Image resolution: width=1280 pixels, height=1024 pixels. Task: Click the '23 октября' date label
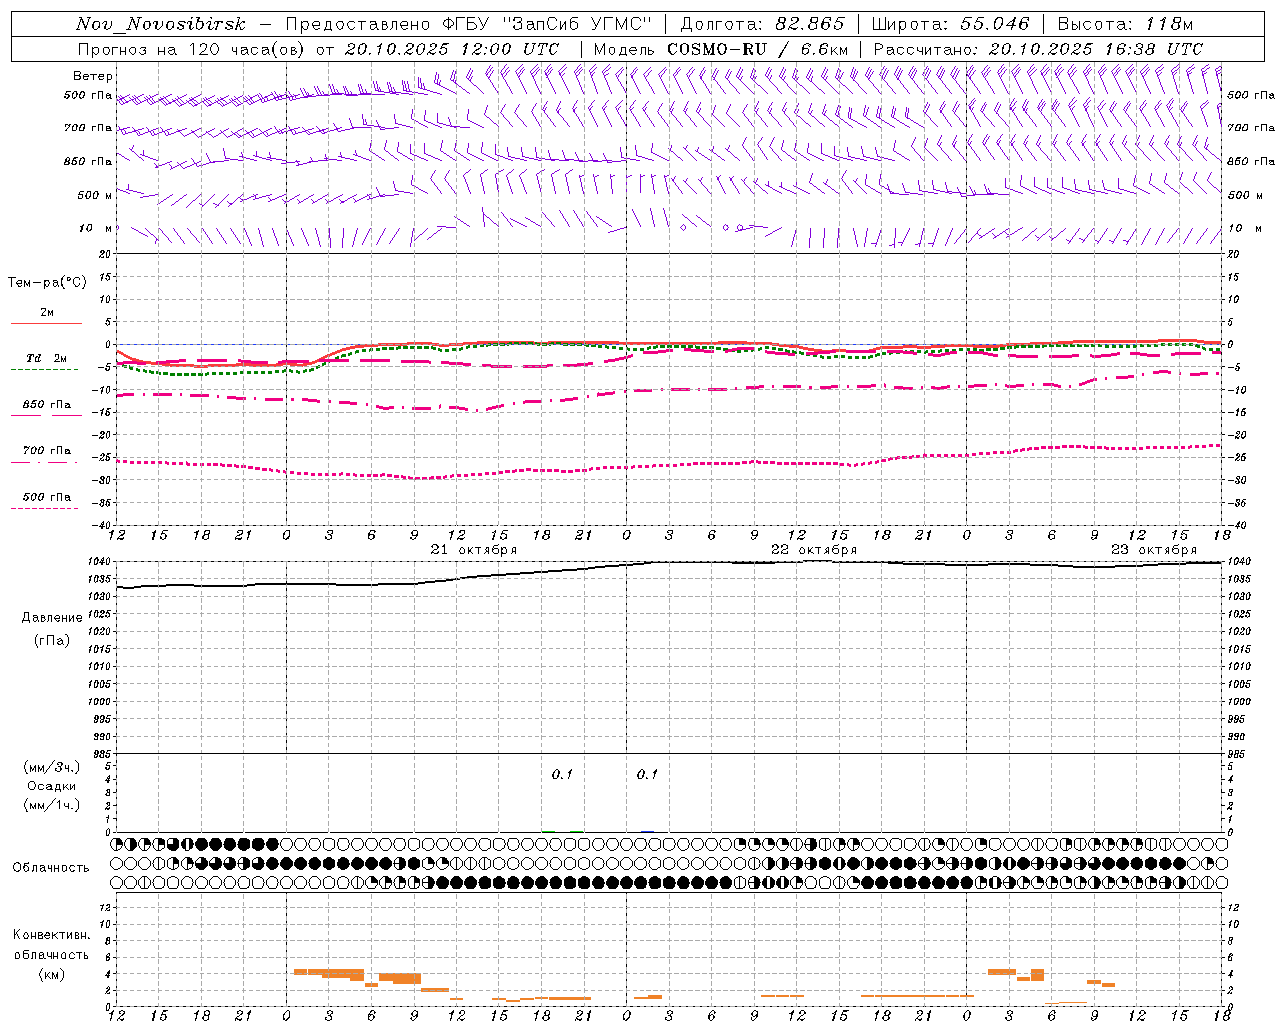(x=1154, y=550)
